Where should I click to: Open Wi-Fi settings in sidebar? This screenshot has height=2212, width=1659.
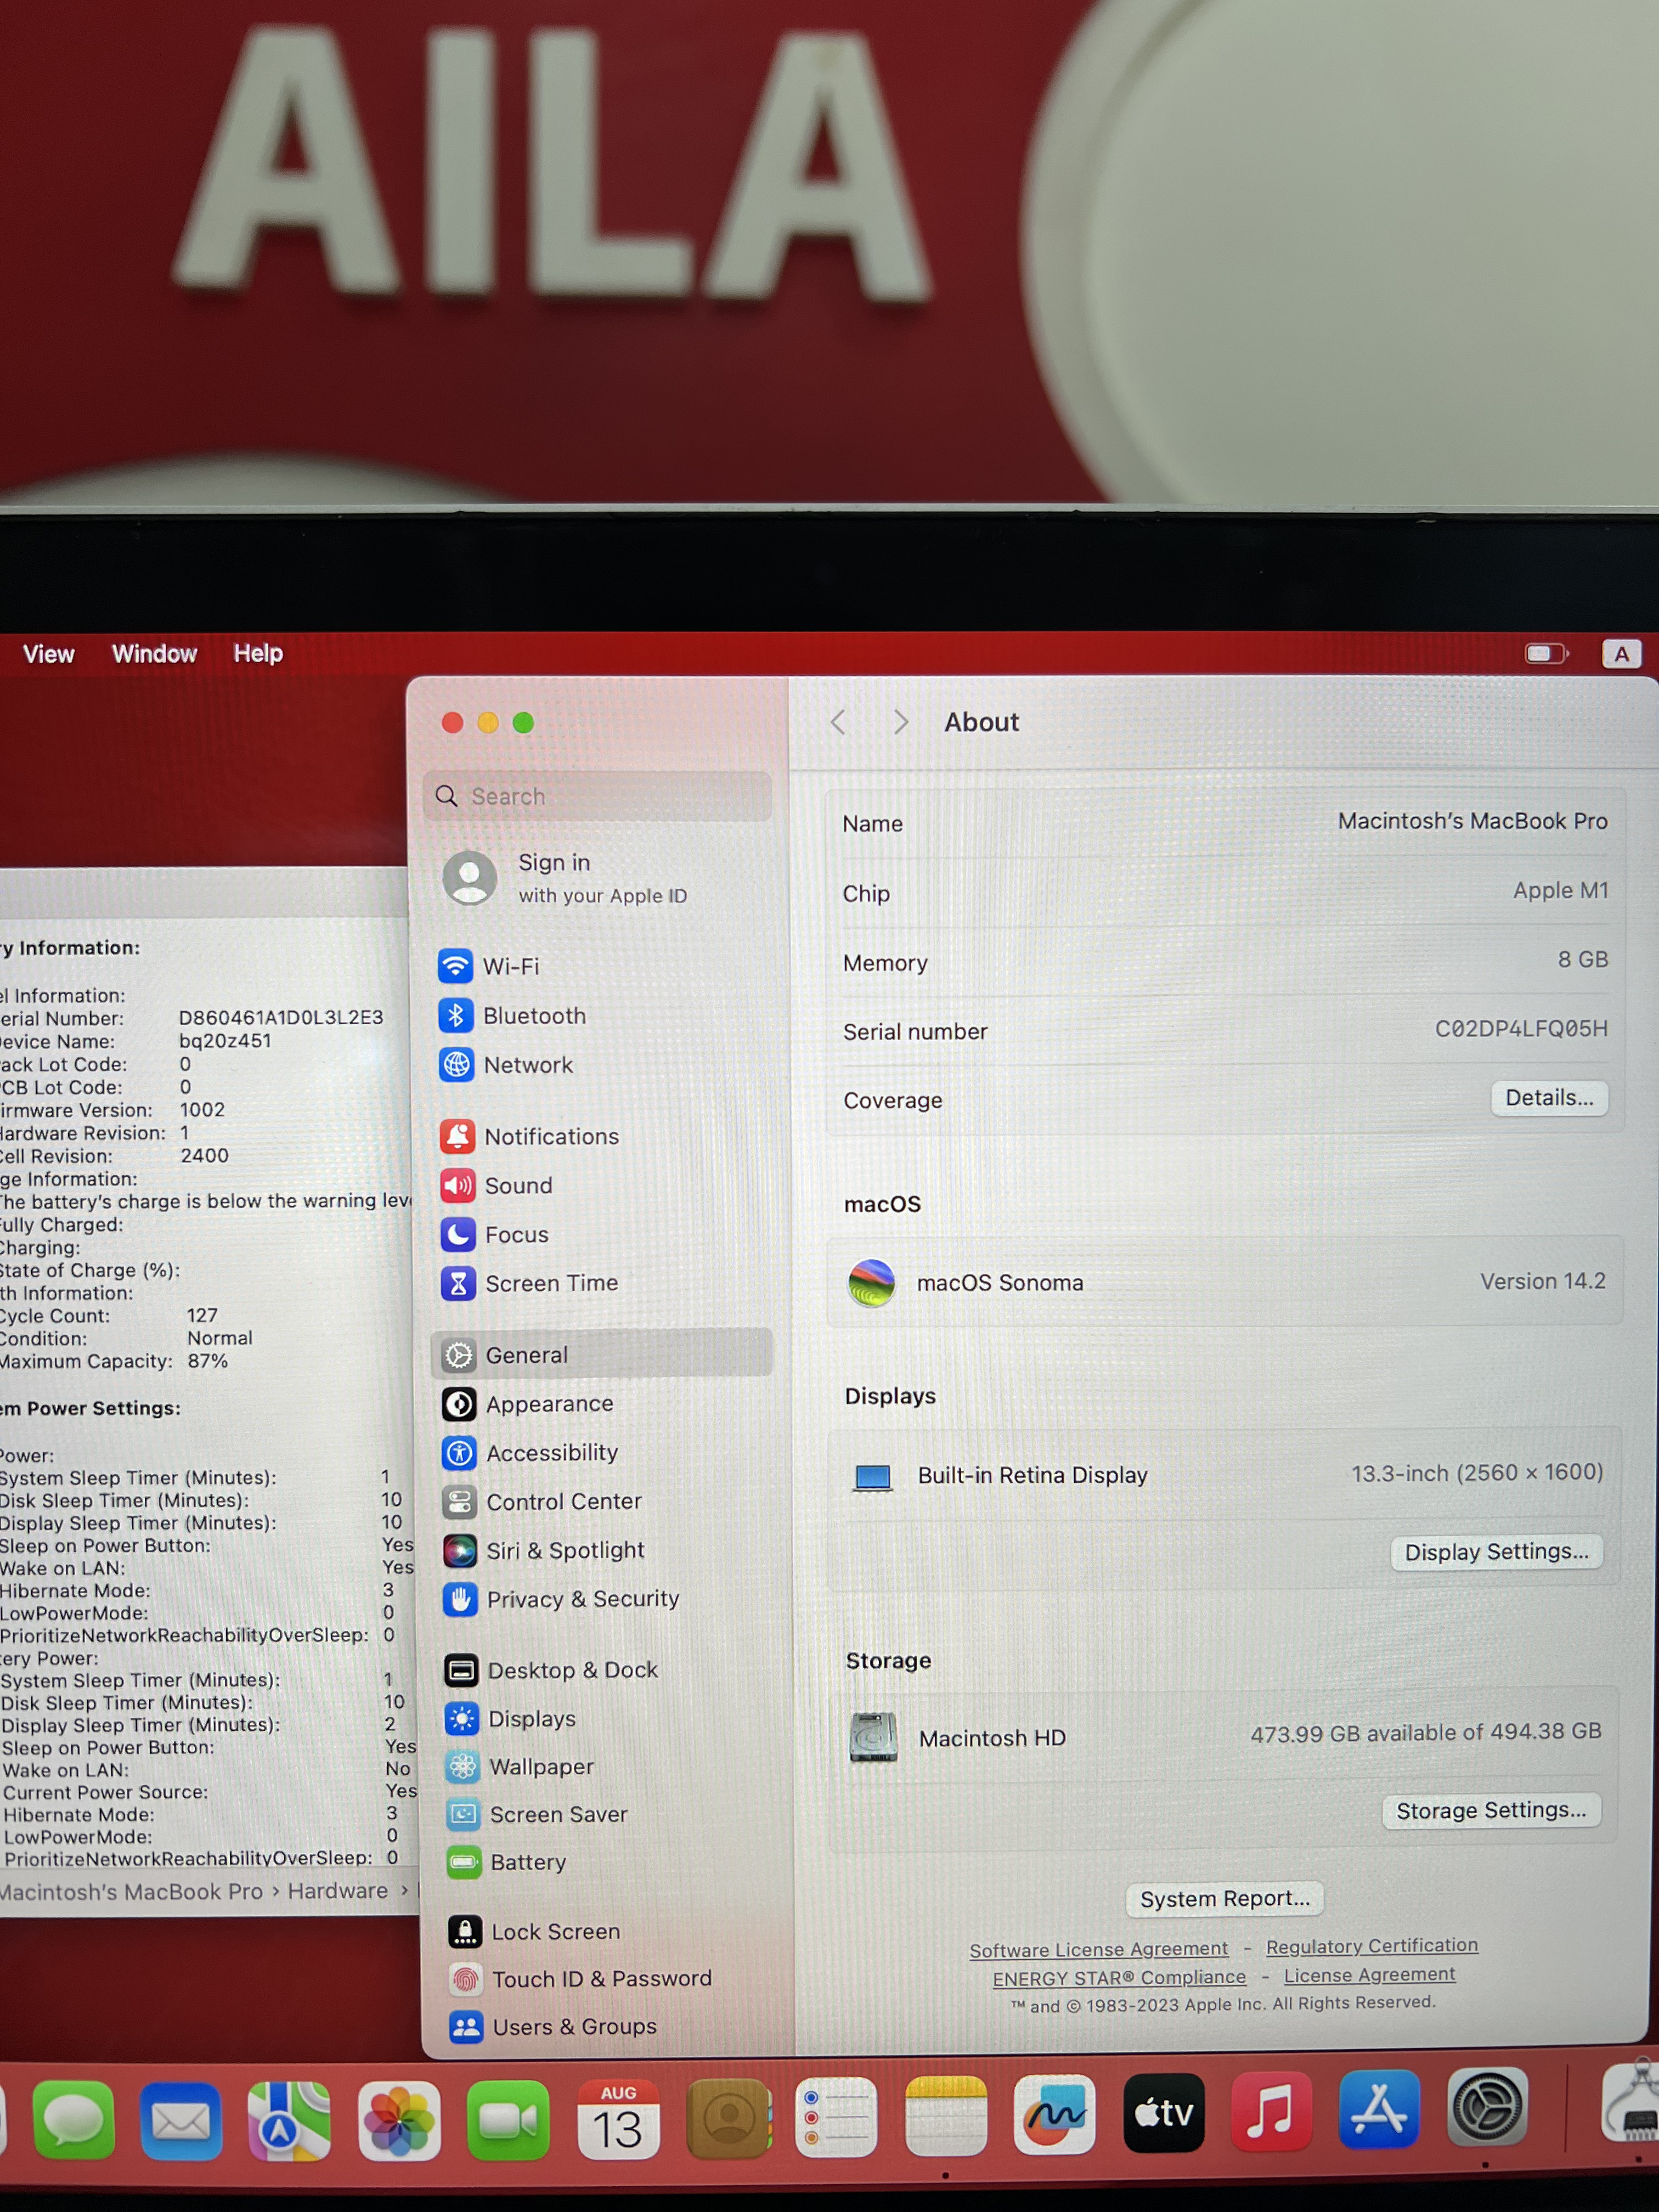click(x=510, y=966)
